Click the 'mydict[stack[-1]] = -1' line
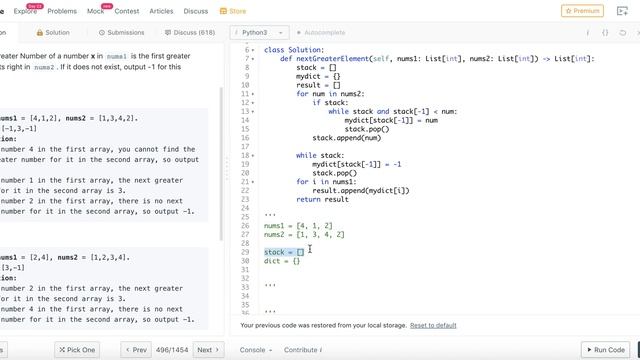 click(x=357, y=164)
